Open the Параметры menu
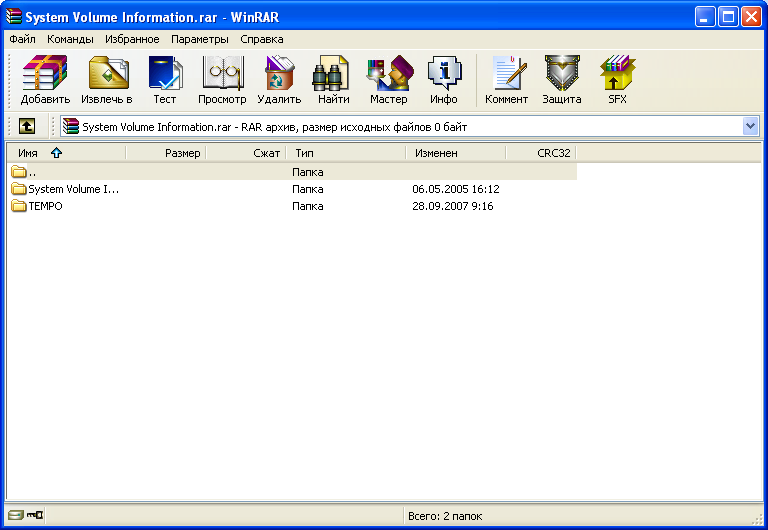Screen dimensions: 768x530 [x=200, y=39]
